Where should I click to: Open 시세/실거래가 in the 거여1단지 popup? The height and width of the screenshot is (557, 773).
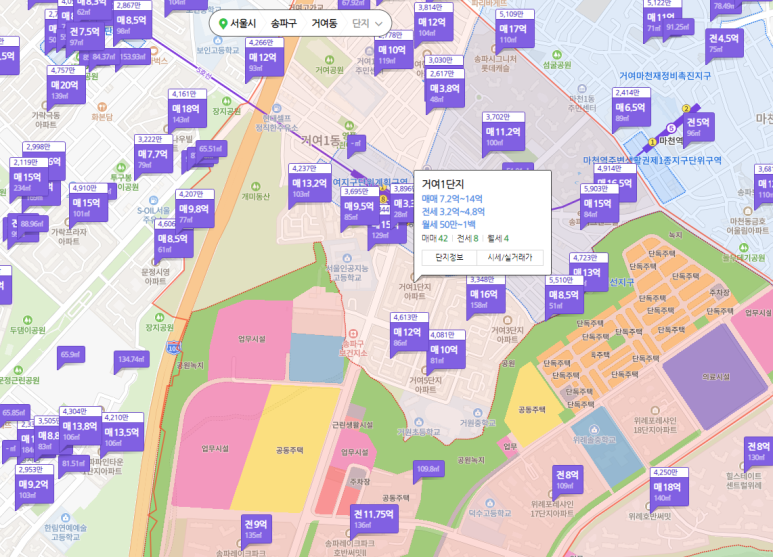tap(510, 257)
